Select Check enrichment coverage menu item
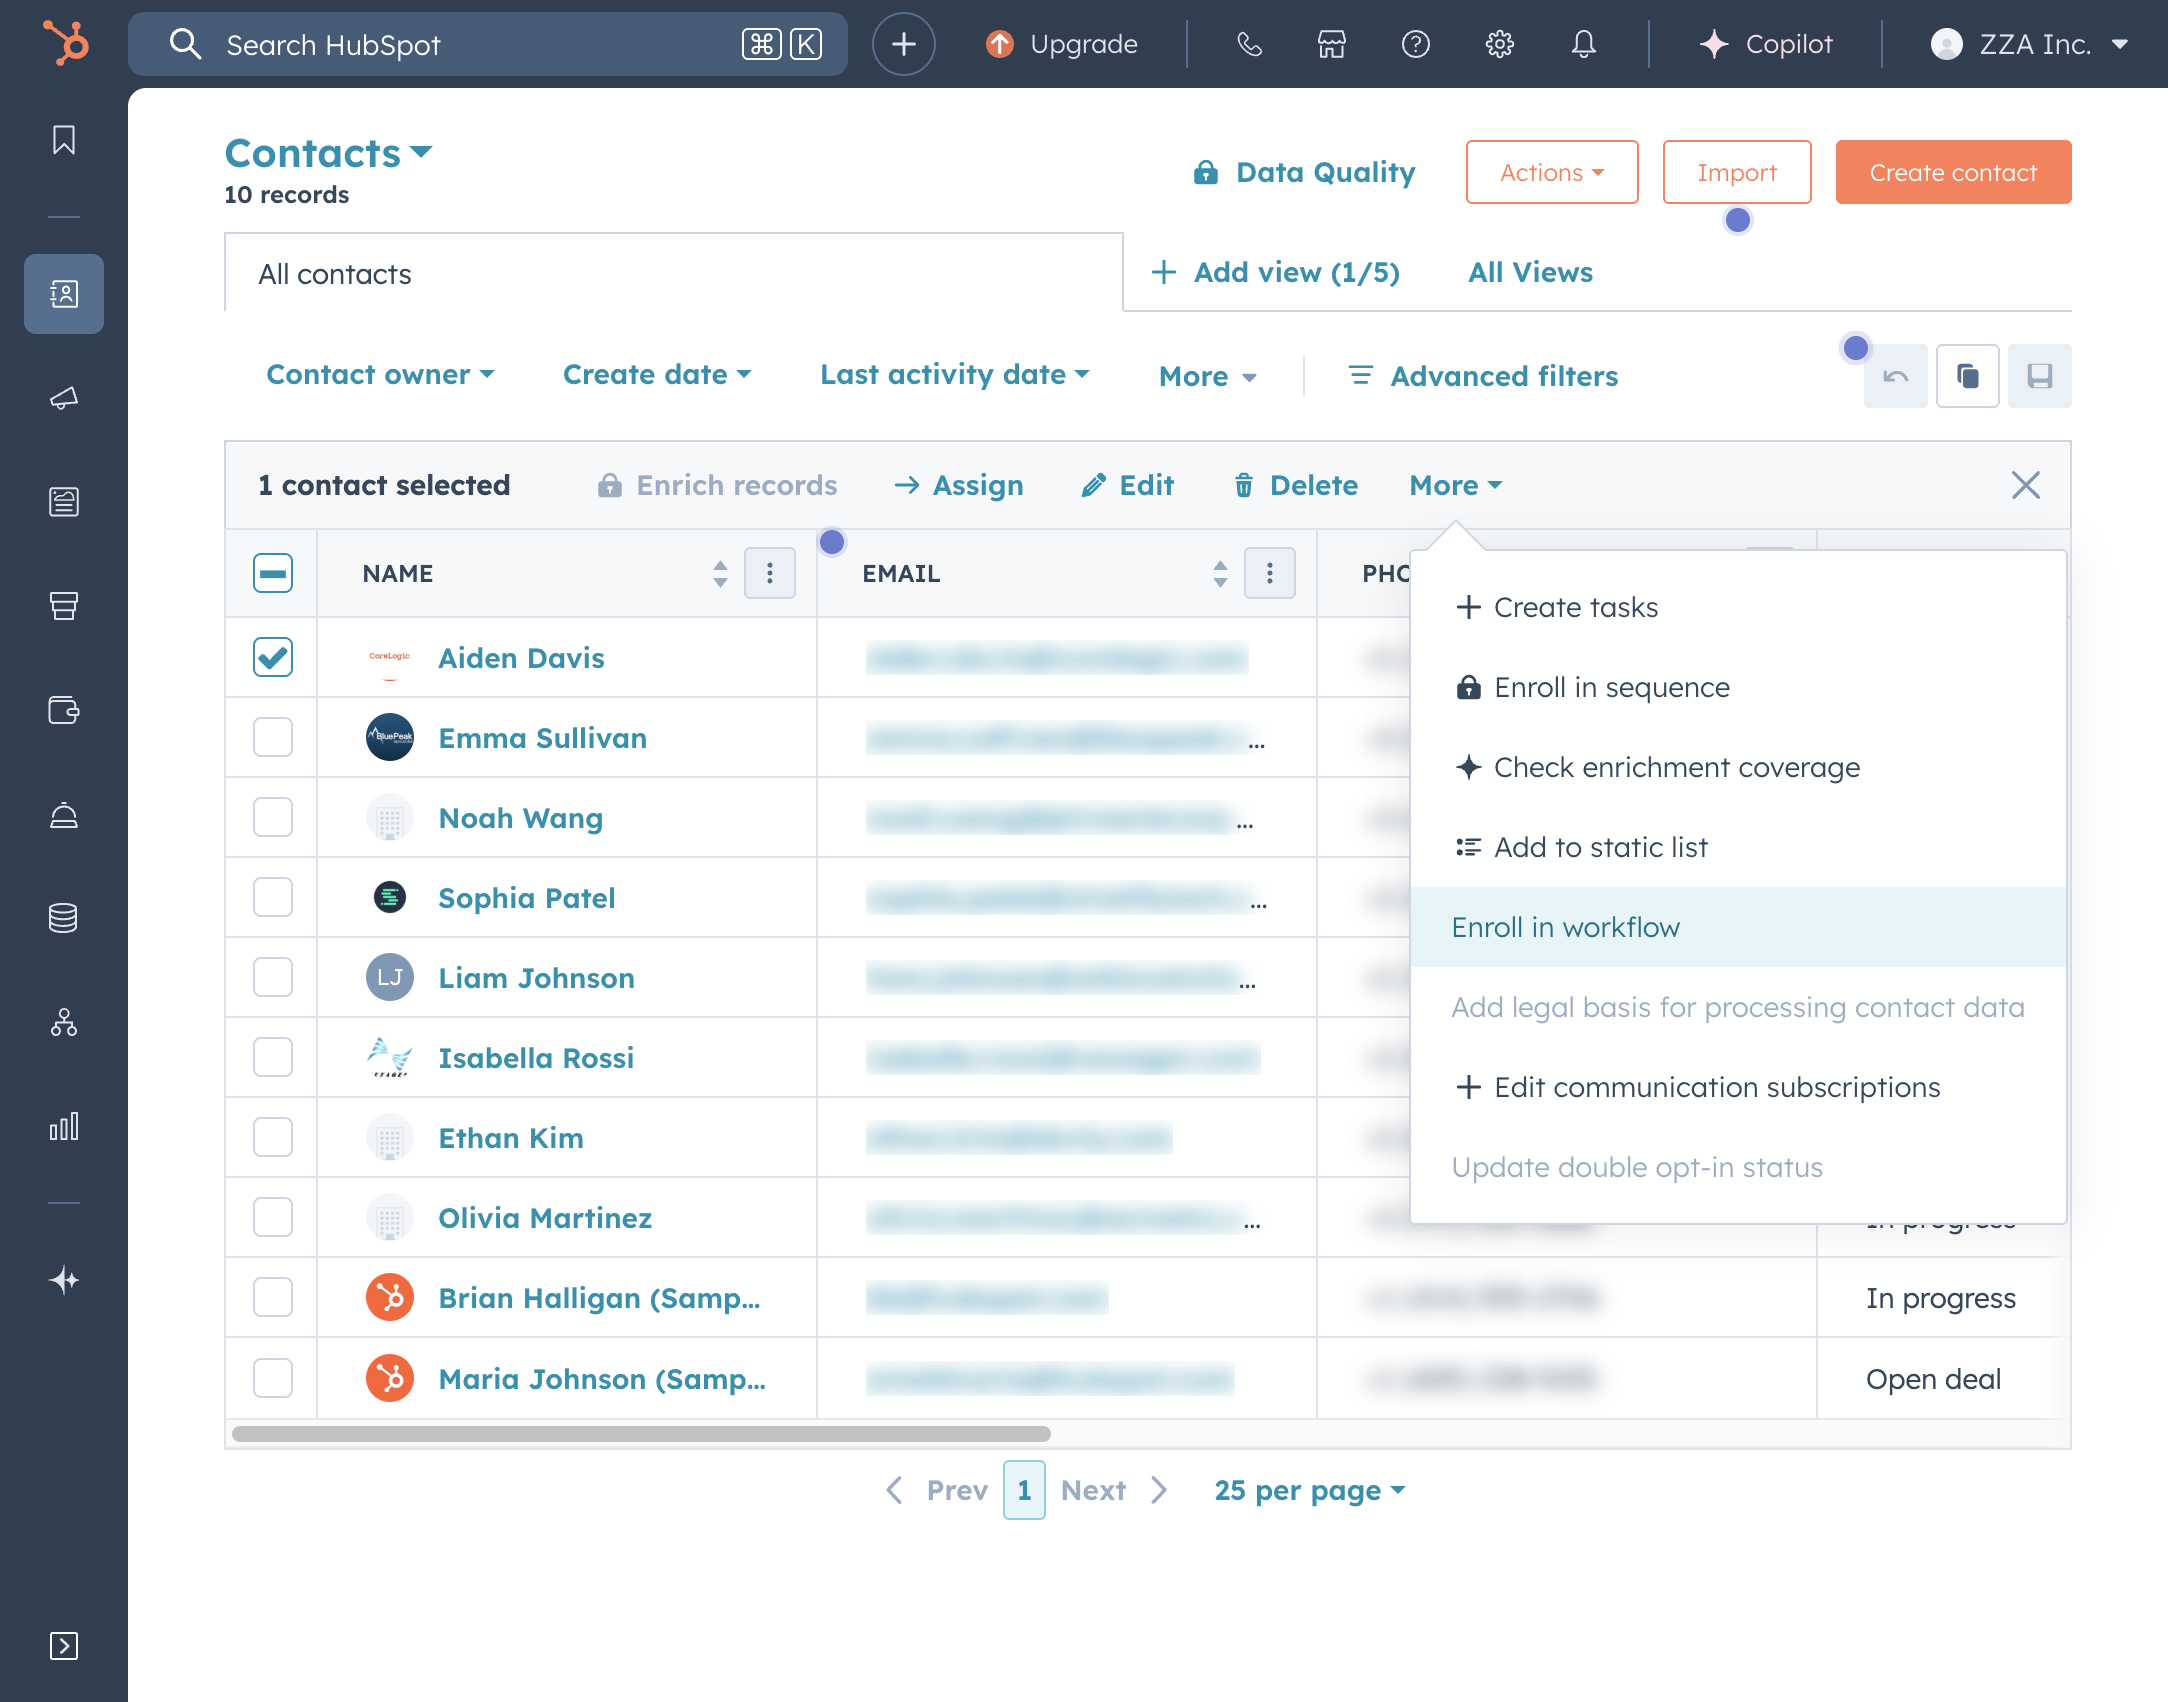Image resolution: width=2168 pixels, height=1702 pixels. pos(1738,767)
